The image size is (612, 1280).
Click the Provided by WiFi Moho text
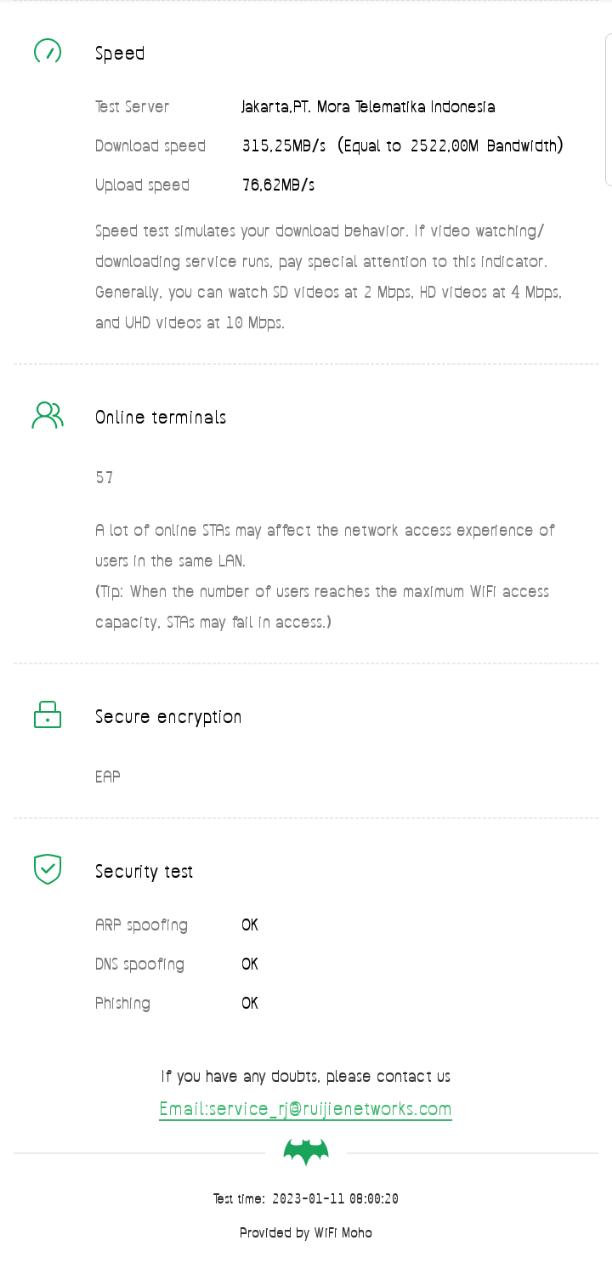coord(306,1232)
